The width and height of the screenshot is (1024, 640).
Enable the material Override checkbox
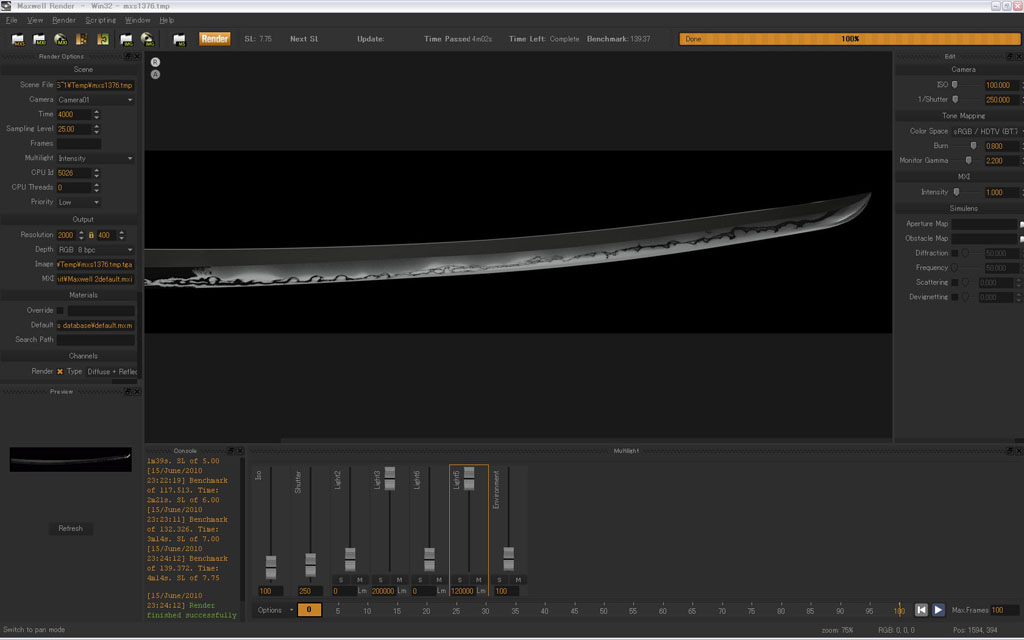point(60,310)
